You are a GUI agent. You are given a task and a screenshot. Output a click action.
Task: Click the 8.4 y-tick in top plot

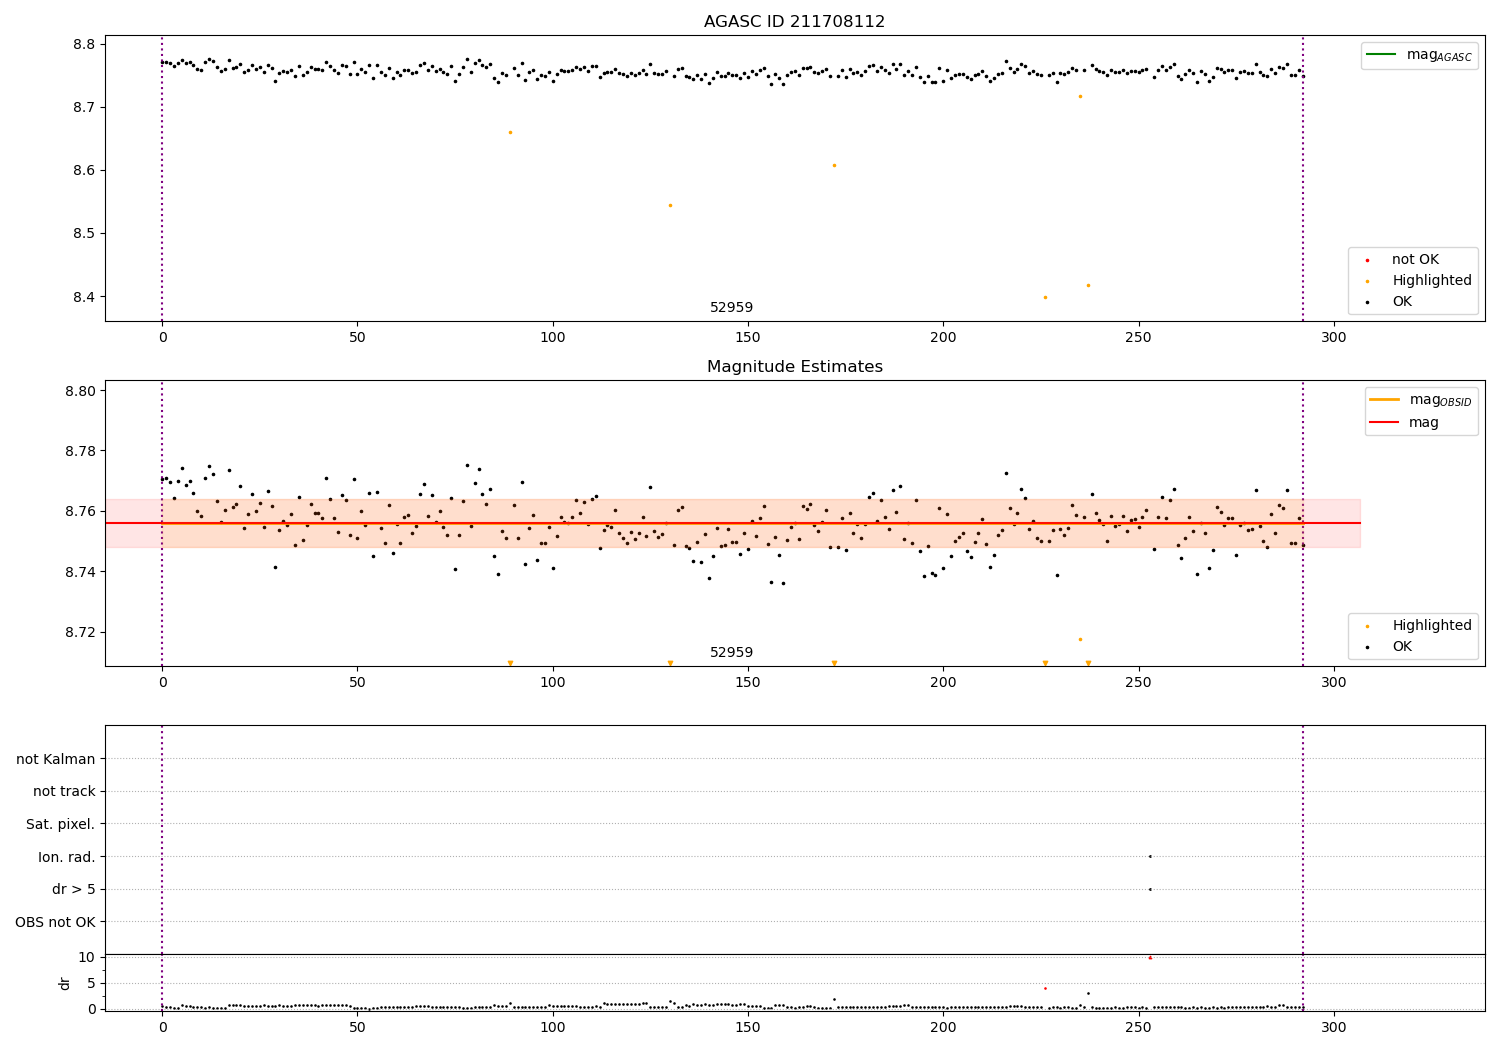(84, 298)
